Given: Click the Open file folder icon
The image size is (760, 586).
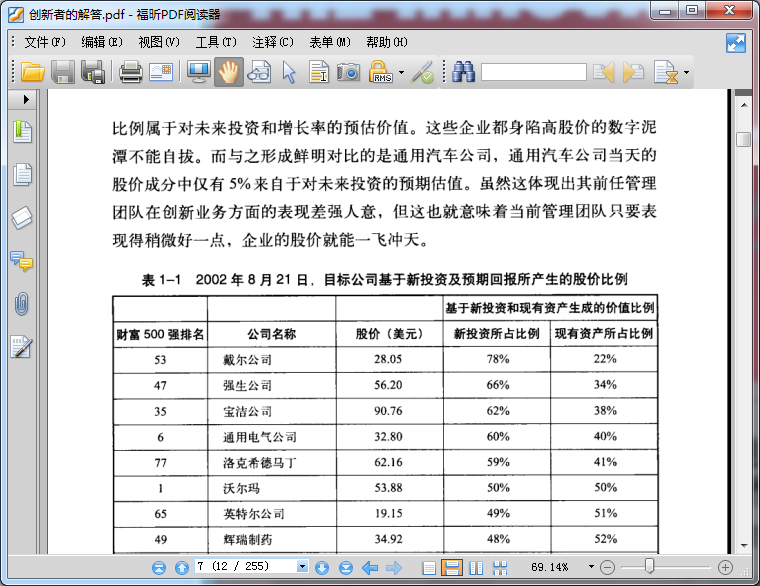Looking at the screenshot, I should pyautogui.click(x=32, y=72).
